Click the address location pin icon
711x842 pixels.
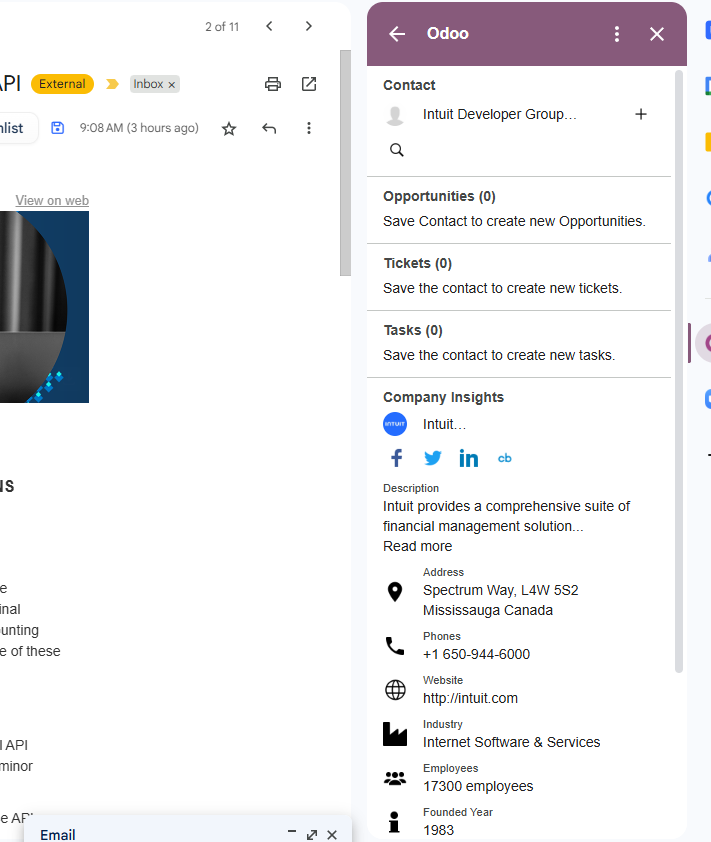(x=395, y=592)
